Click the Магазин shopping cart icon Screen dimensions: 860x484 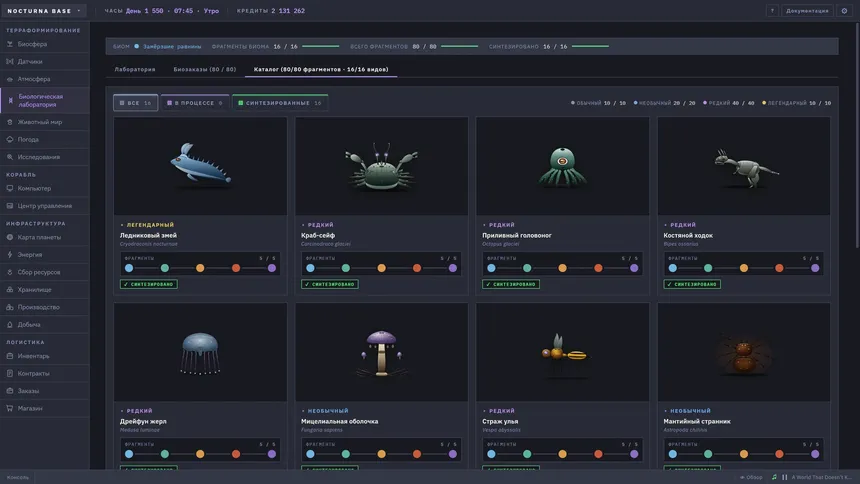pyautogui.click(x=10, y=409)
